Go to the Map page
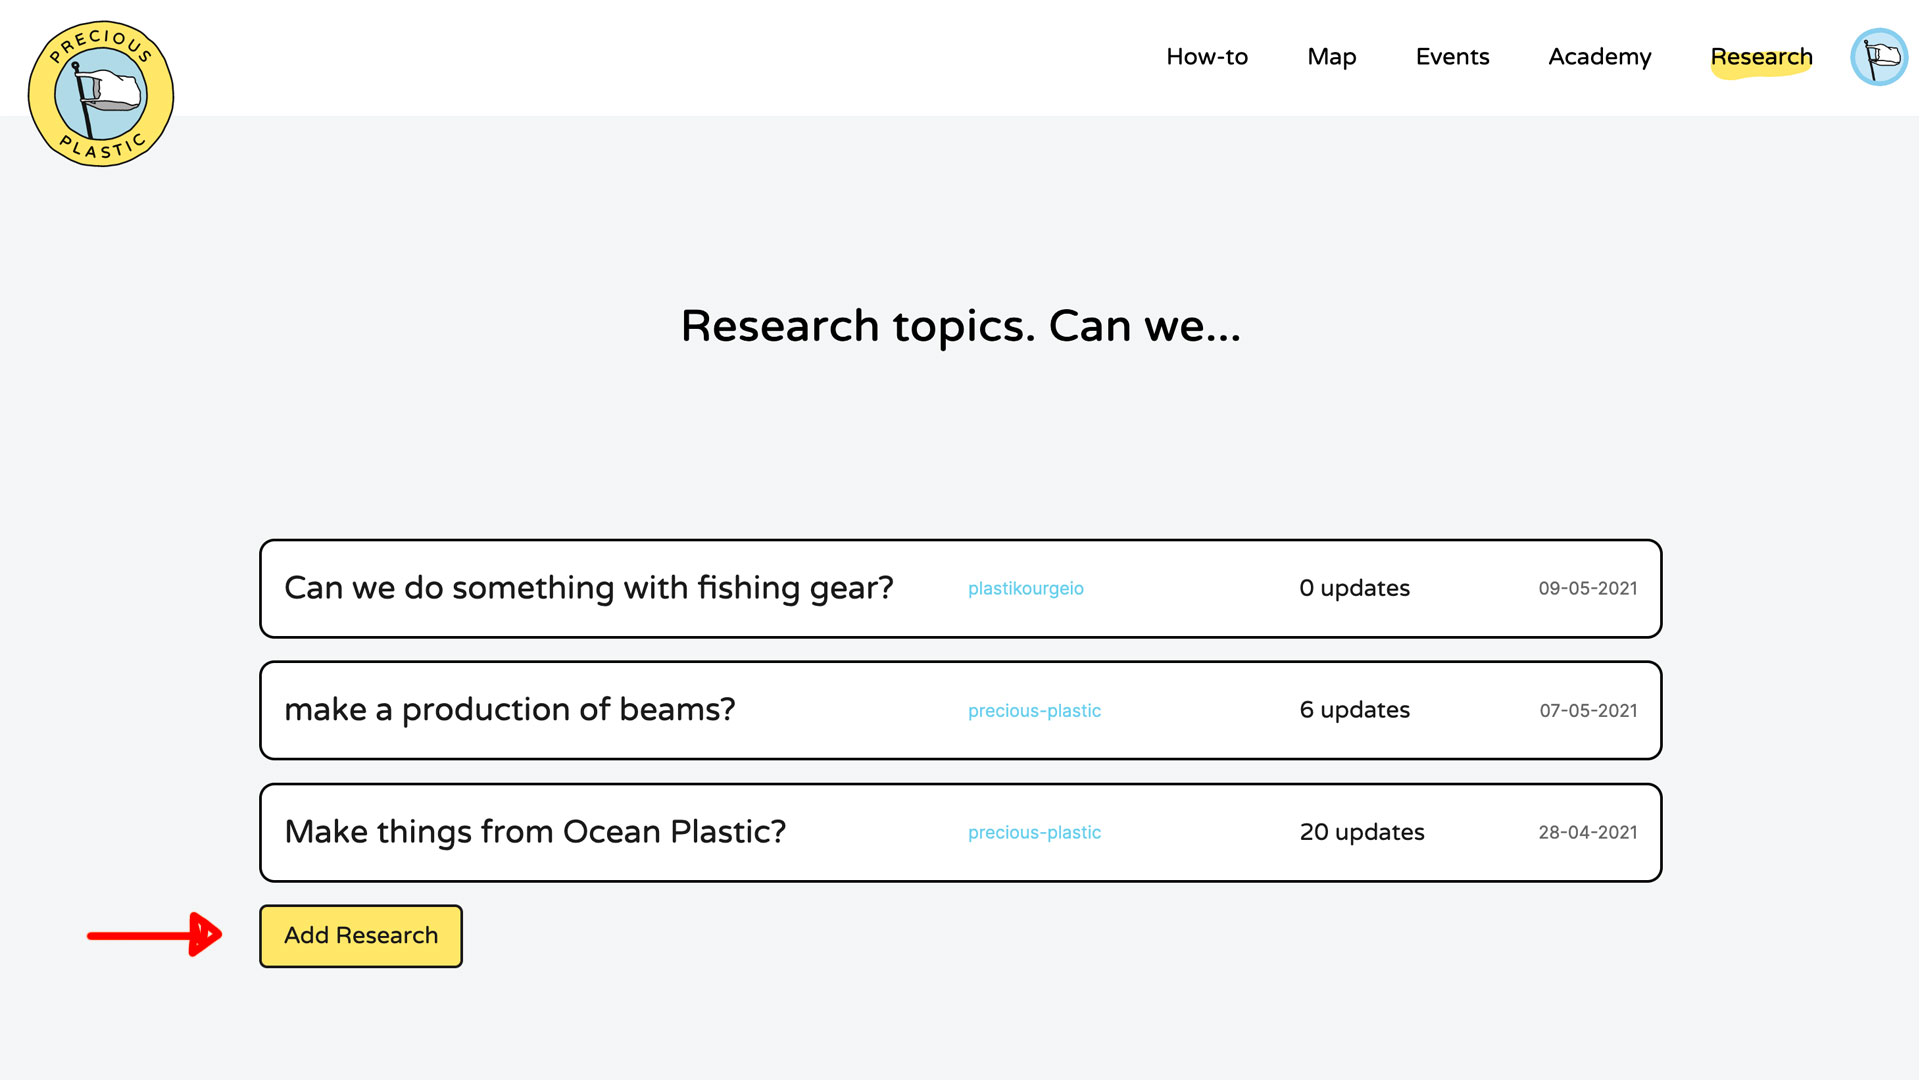 [x=1331, y=57]
